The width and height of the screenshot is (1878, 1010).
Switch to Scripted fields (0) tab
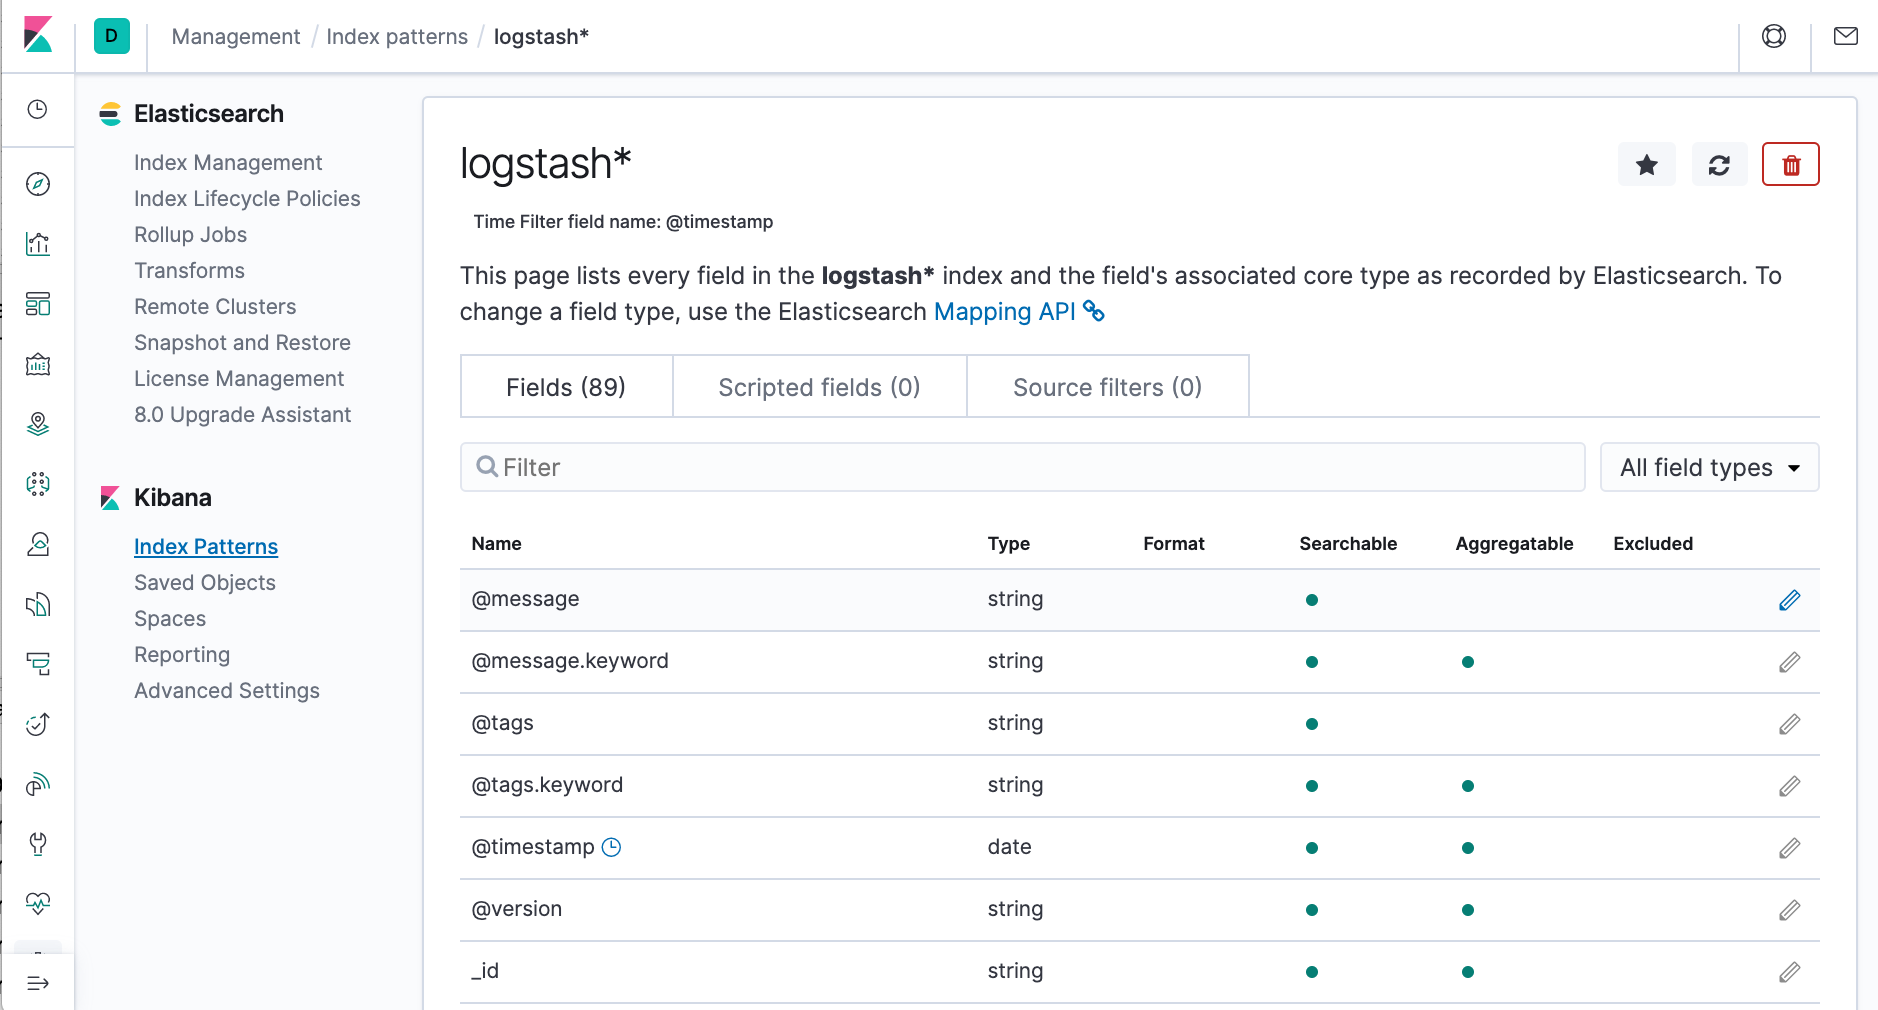click(x=819, y=387)
